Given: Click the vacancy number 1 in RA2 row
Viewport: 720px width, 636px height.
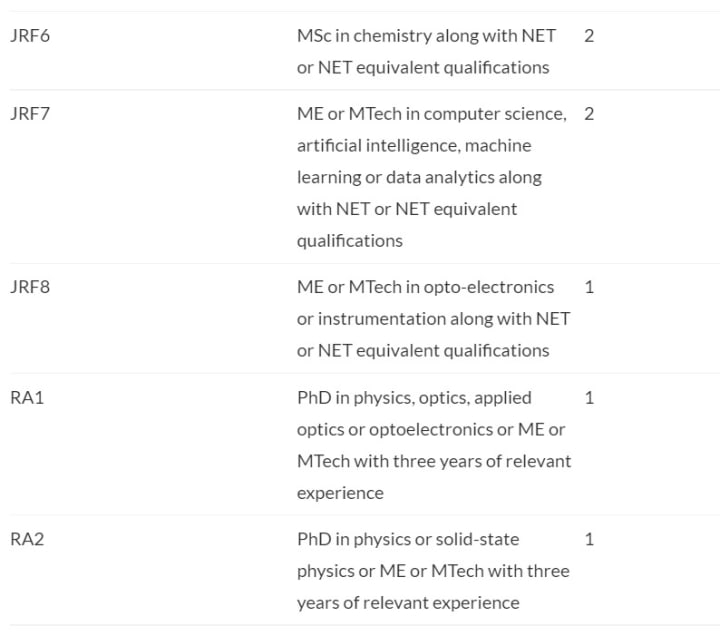Looking at the screenshot, I should 589,540.
